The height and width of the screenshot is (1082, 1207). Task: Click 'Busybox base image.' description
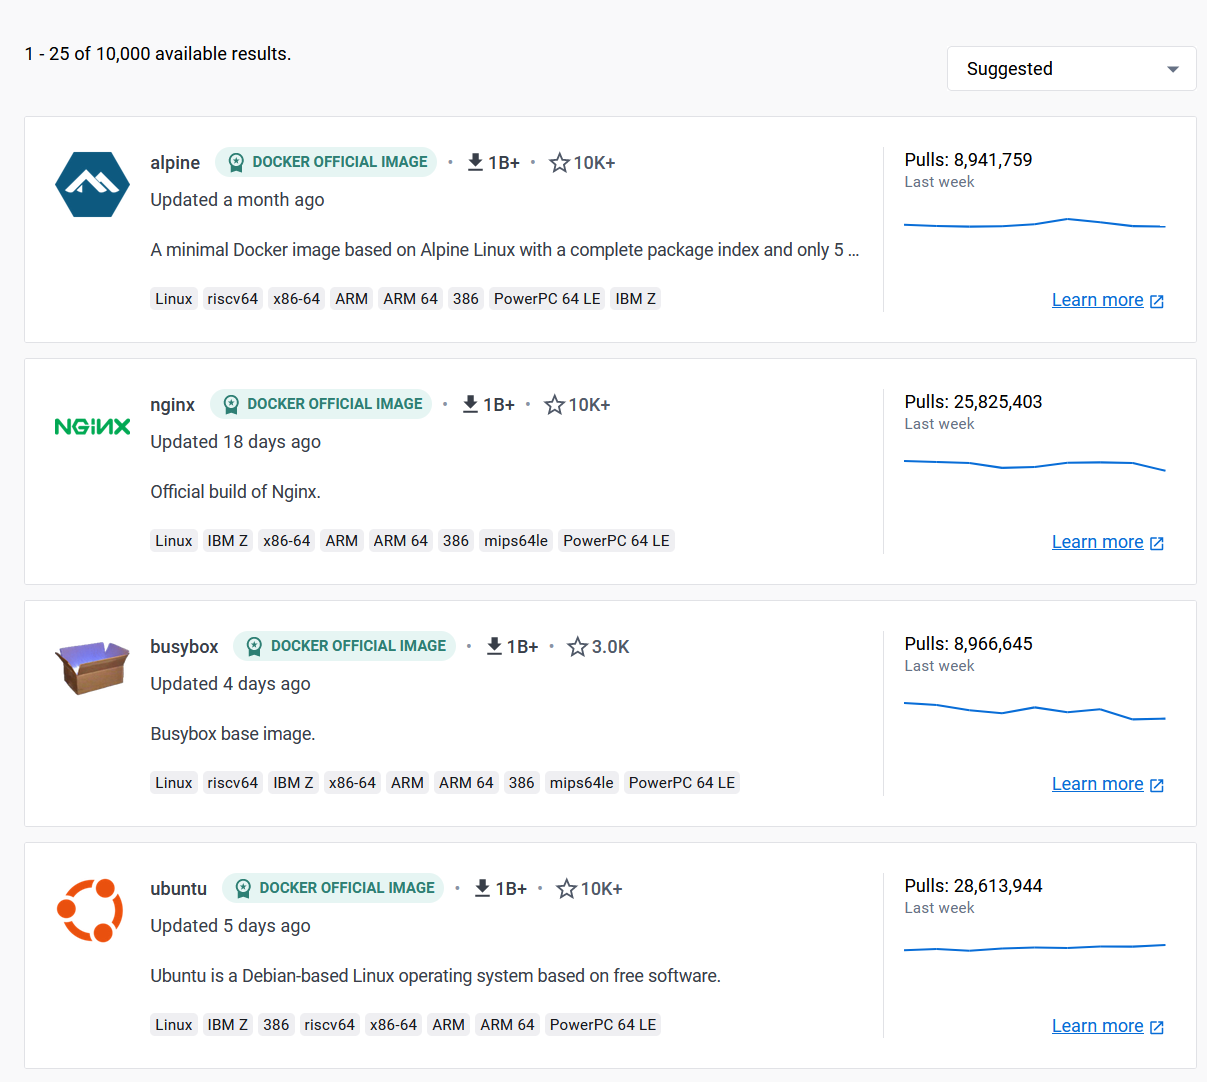(233, 734)
